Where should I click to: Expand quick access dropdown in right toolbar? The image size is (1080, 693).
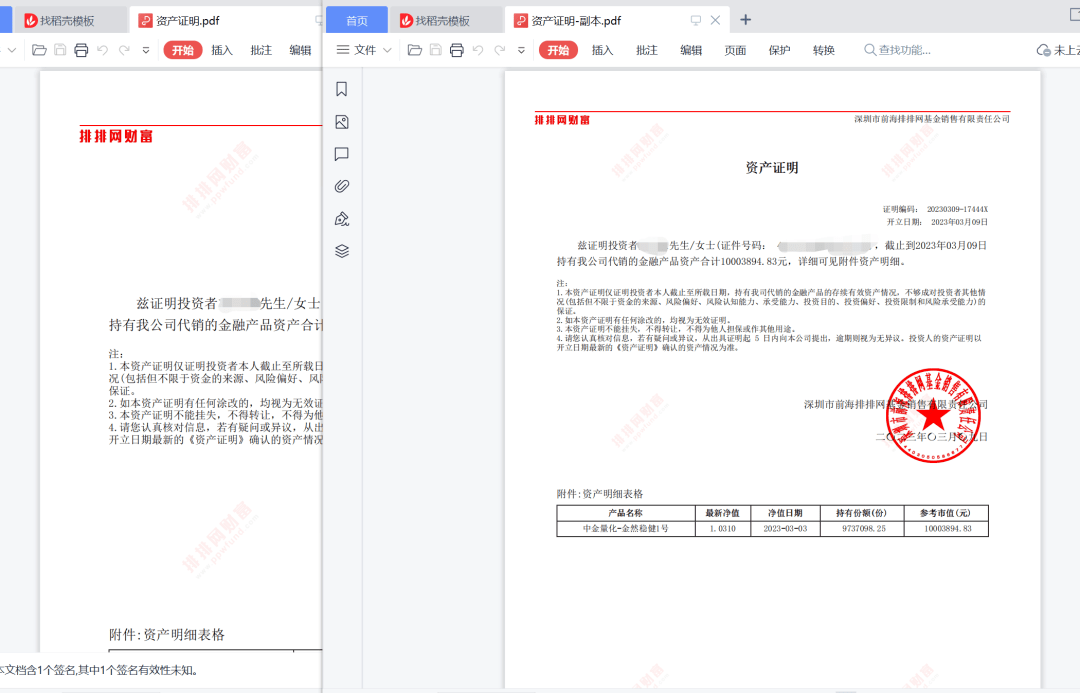pyautogui.click(x=521, y=50)
